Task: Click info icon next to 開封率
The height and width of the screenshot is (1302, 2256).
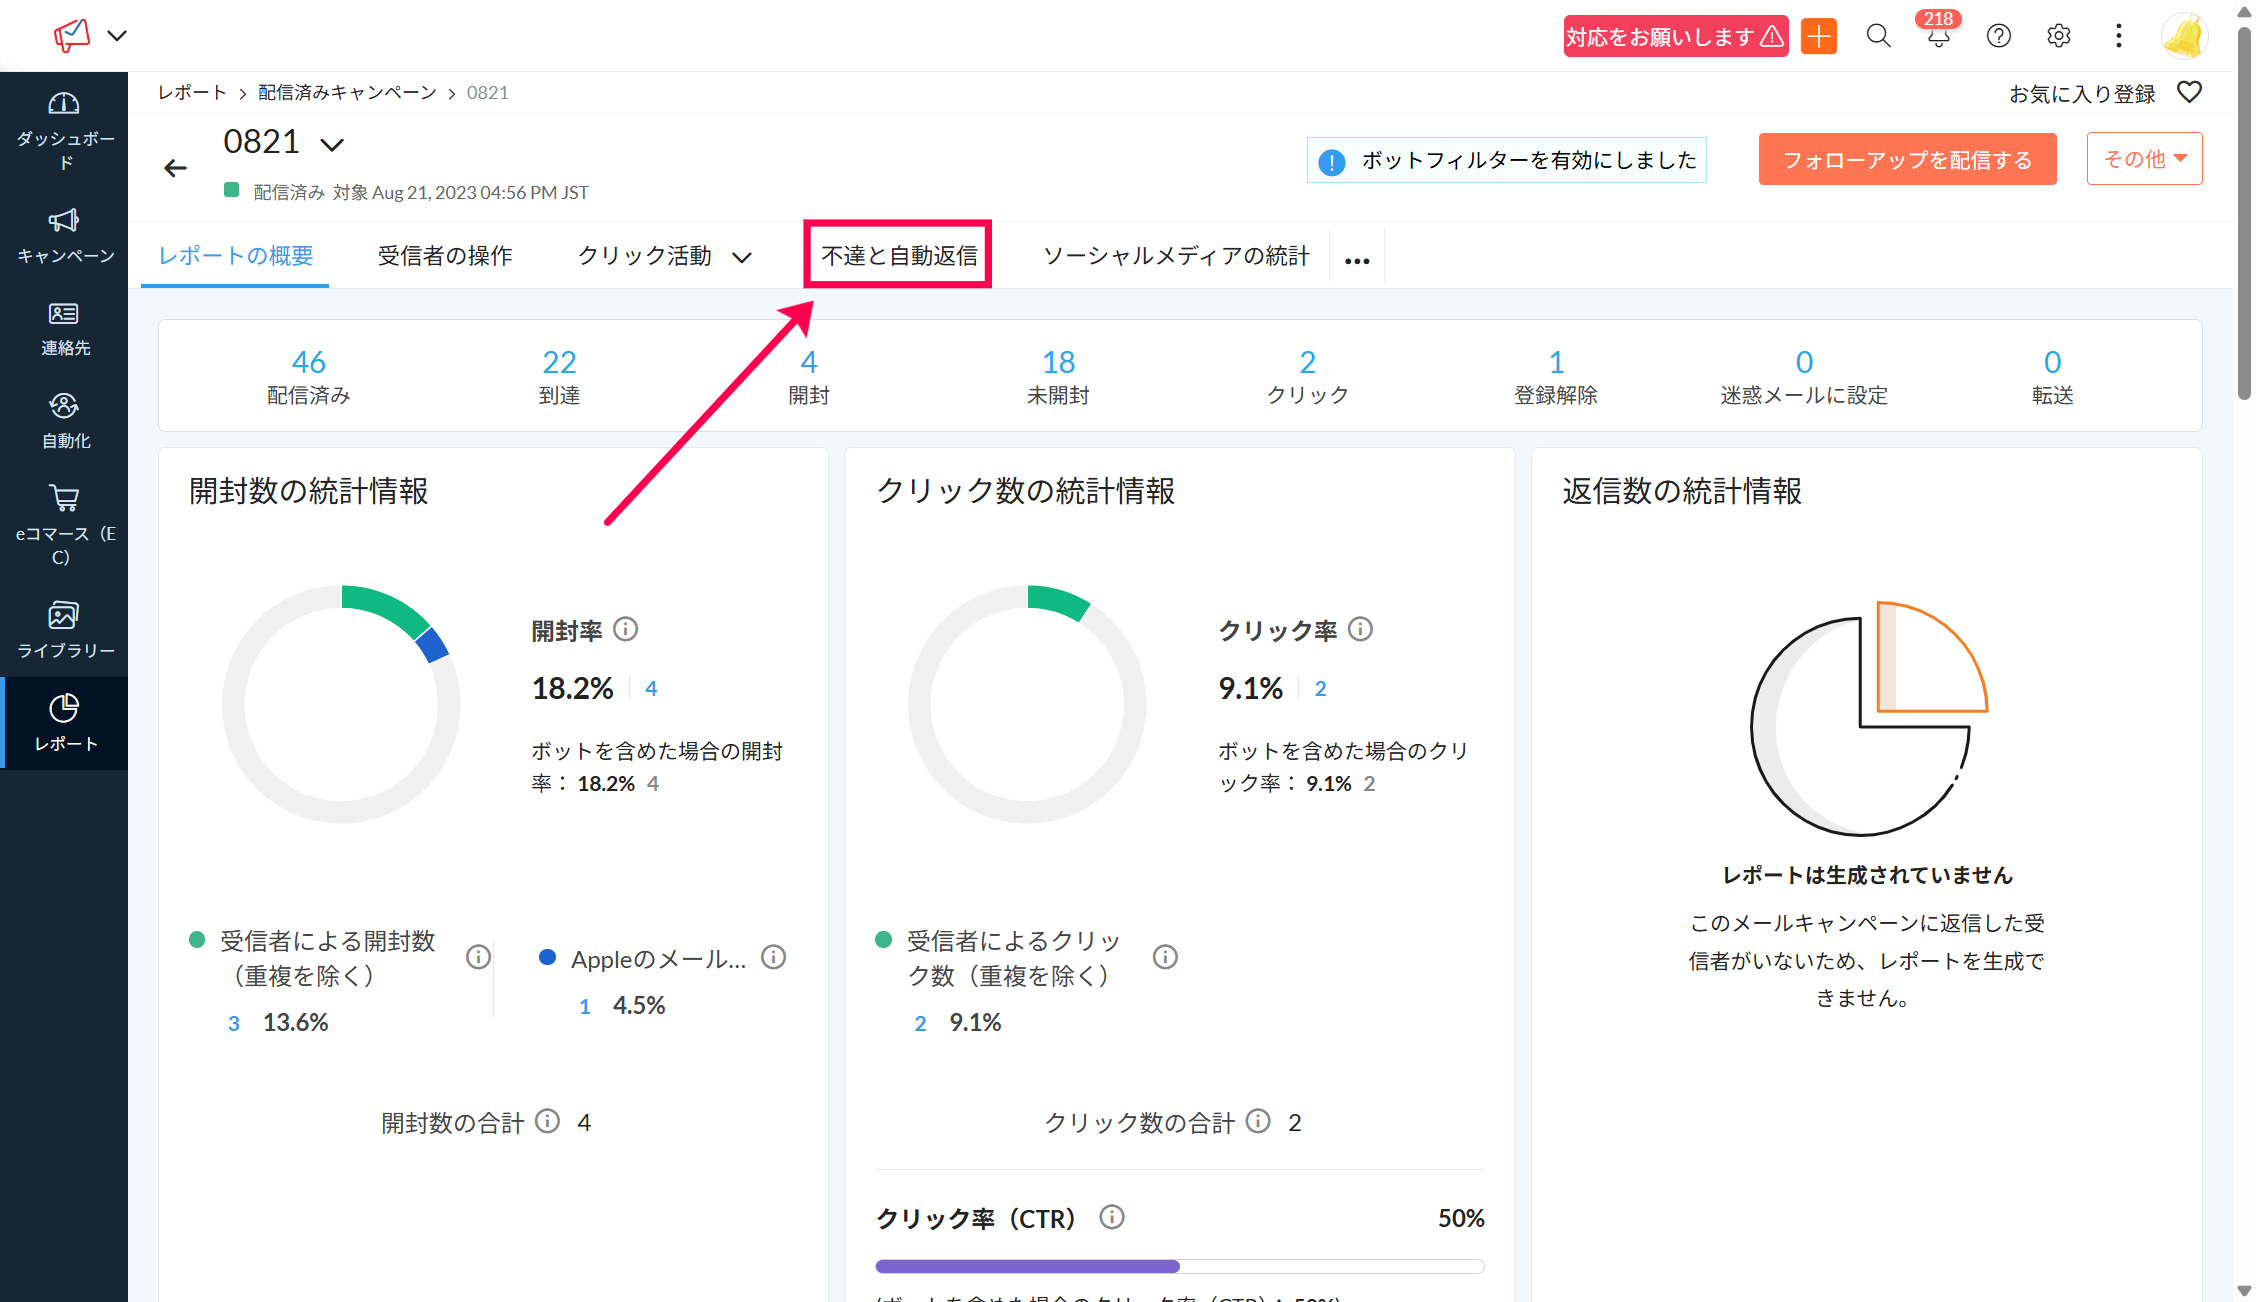Action: (x=626, y=629)
